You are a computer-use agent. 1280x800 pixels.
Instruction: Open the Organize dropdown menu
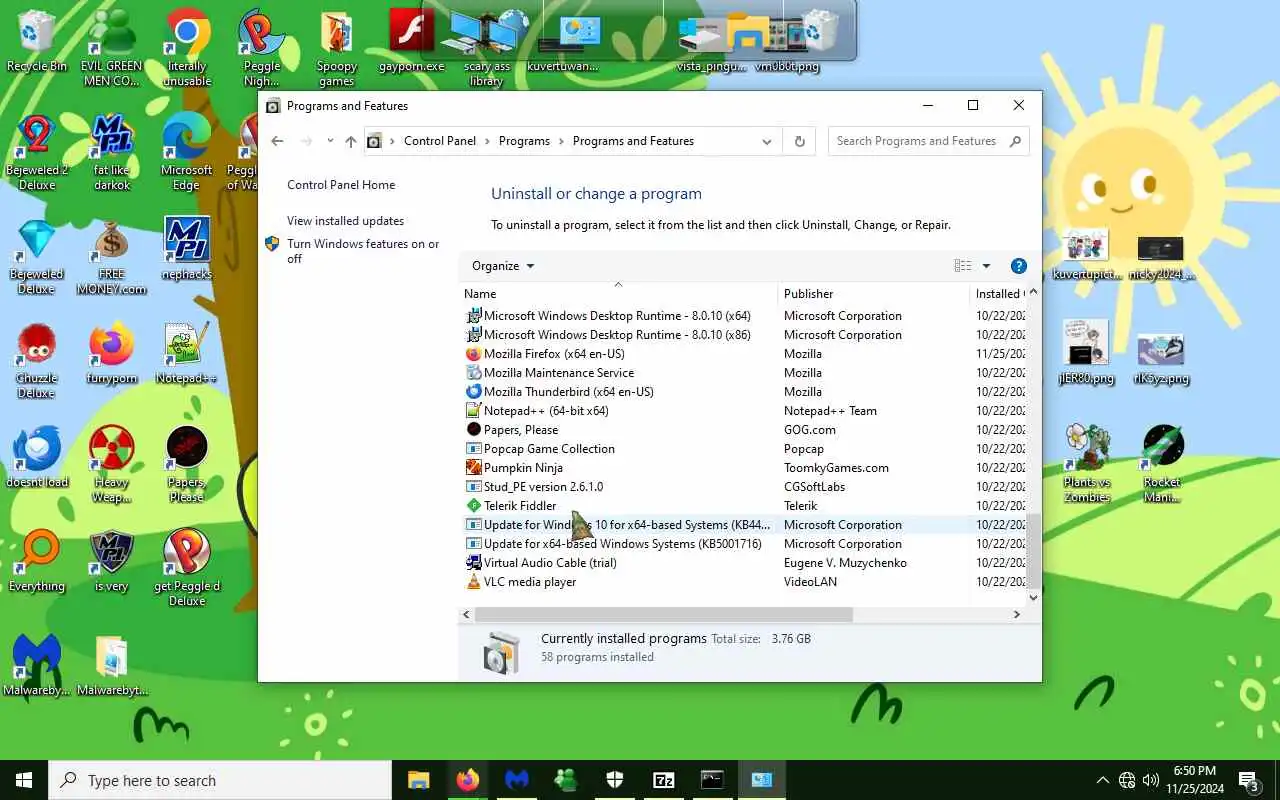503,266
